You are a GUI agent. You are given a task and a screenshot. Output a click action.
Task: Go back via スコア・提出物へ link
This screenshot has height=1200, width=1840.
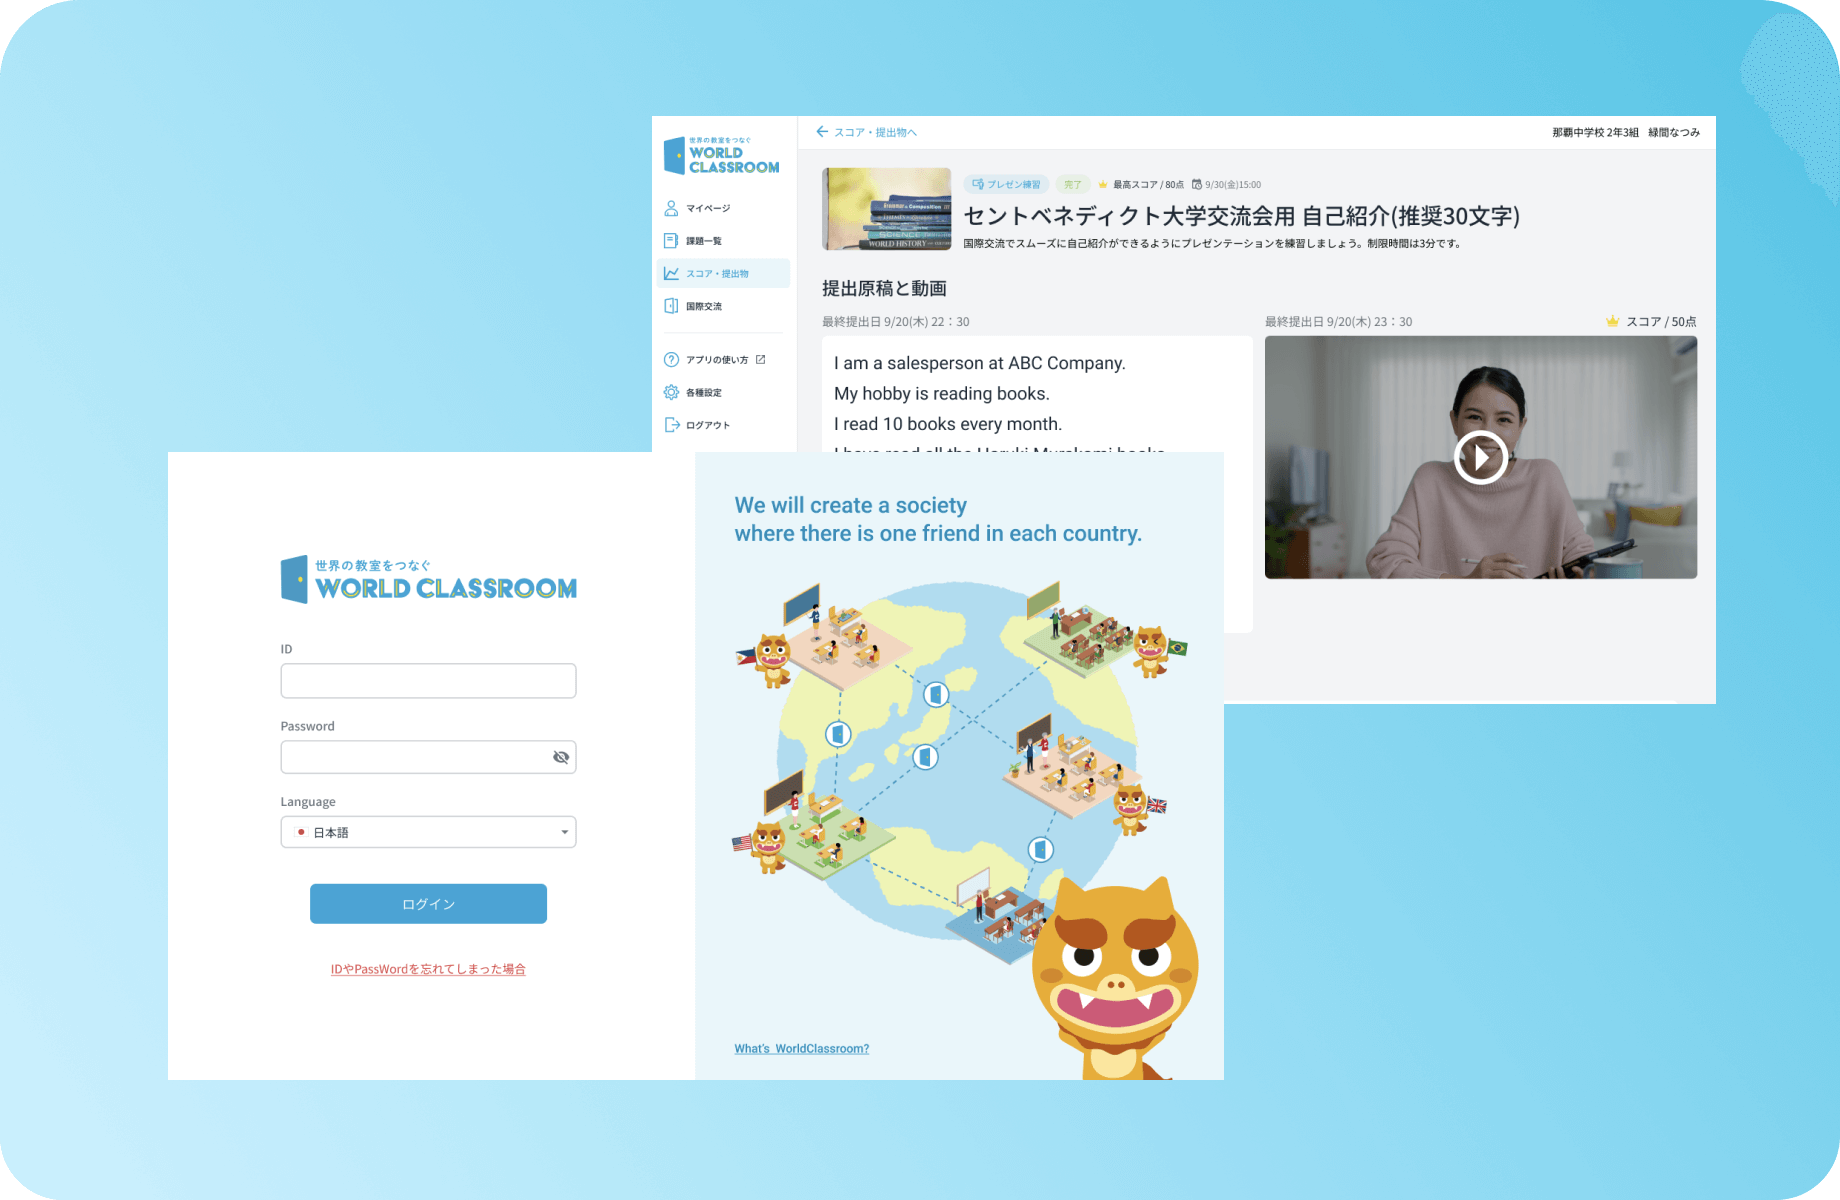click(x=875, y=132)
